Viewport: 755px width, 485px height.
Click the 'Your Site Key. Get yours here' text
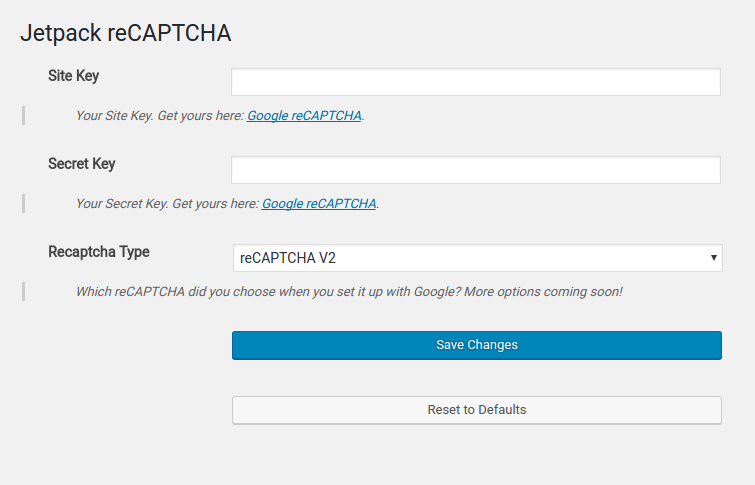coord(160,116)
